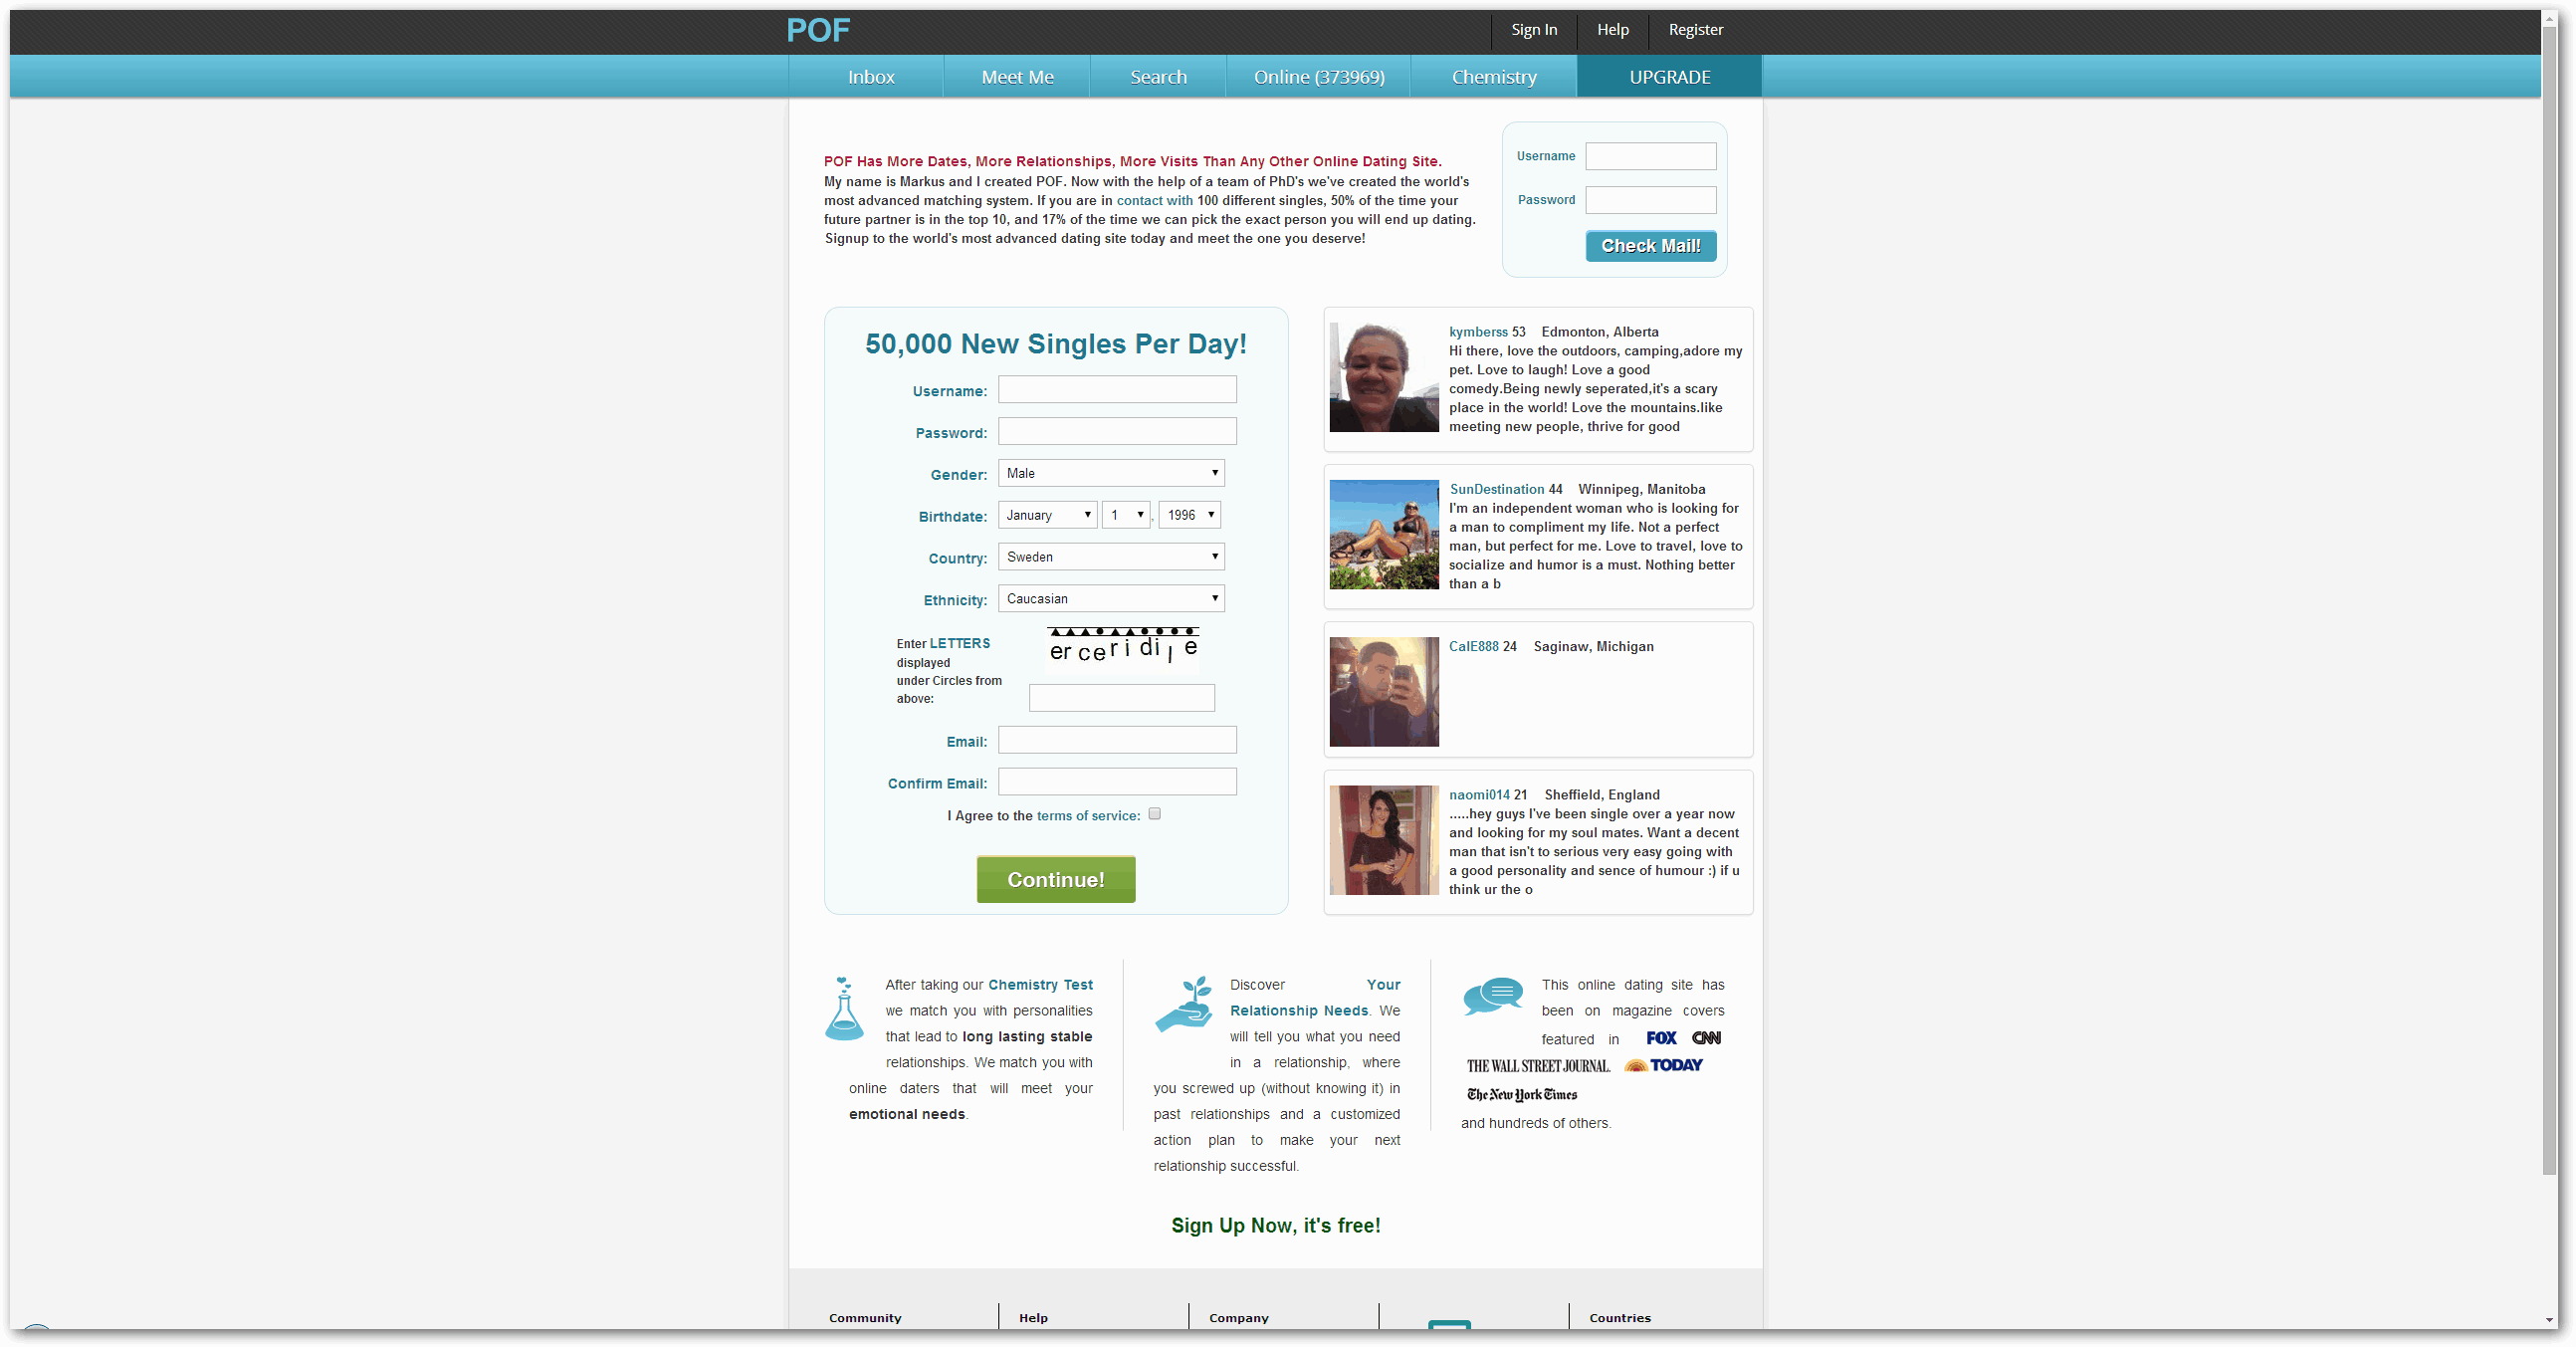
Task: Click the plant-in-hand relationship needs icon
Action: pos(1184,1003)
